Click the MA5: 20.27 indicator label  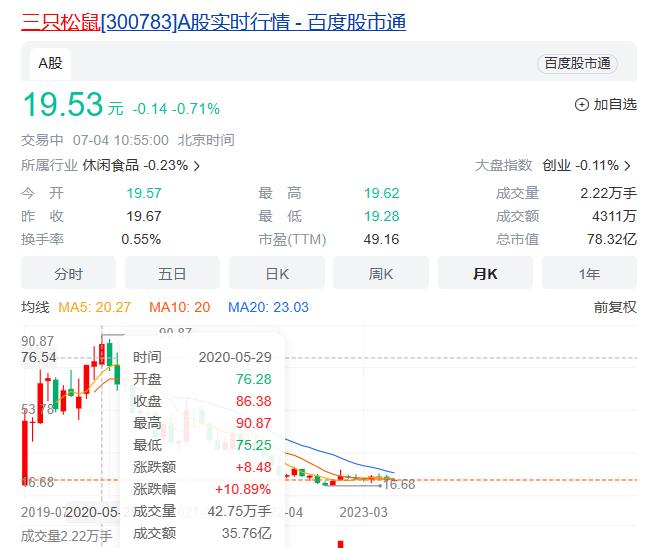95,307
